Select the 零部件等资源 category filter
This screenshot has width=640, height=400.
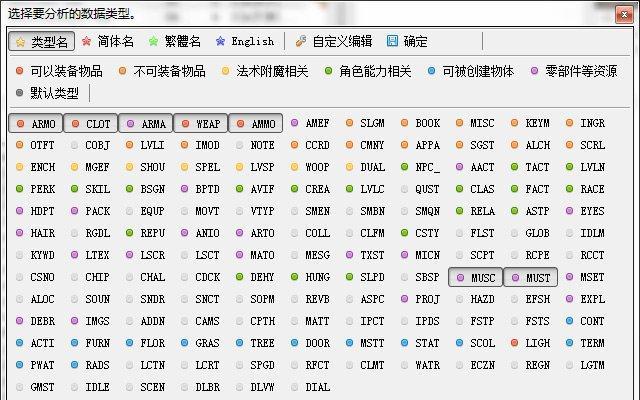coord(573,71)
